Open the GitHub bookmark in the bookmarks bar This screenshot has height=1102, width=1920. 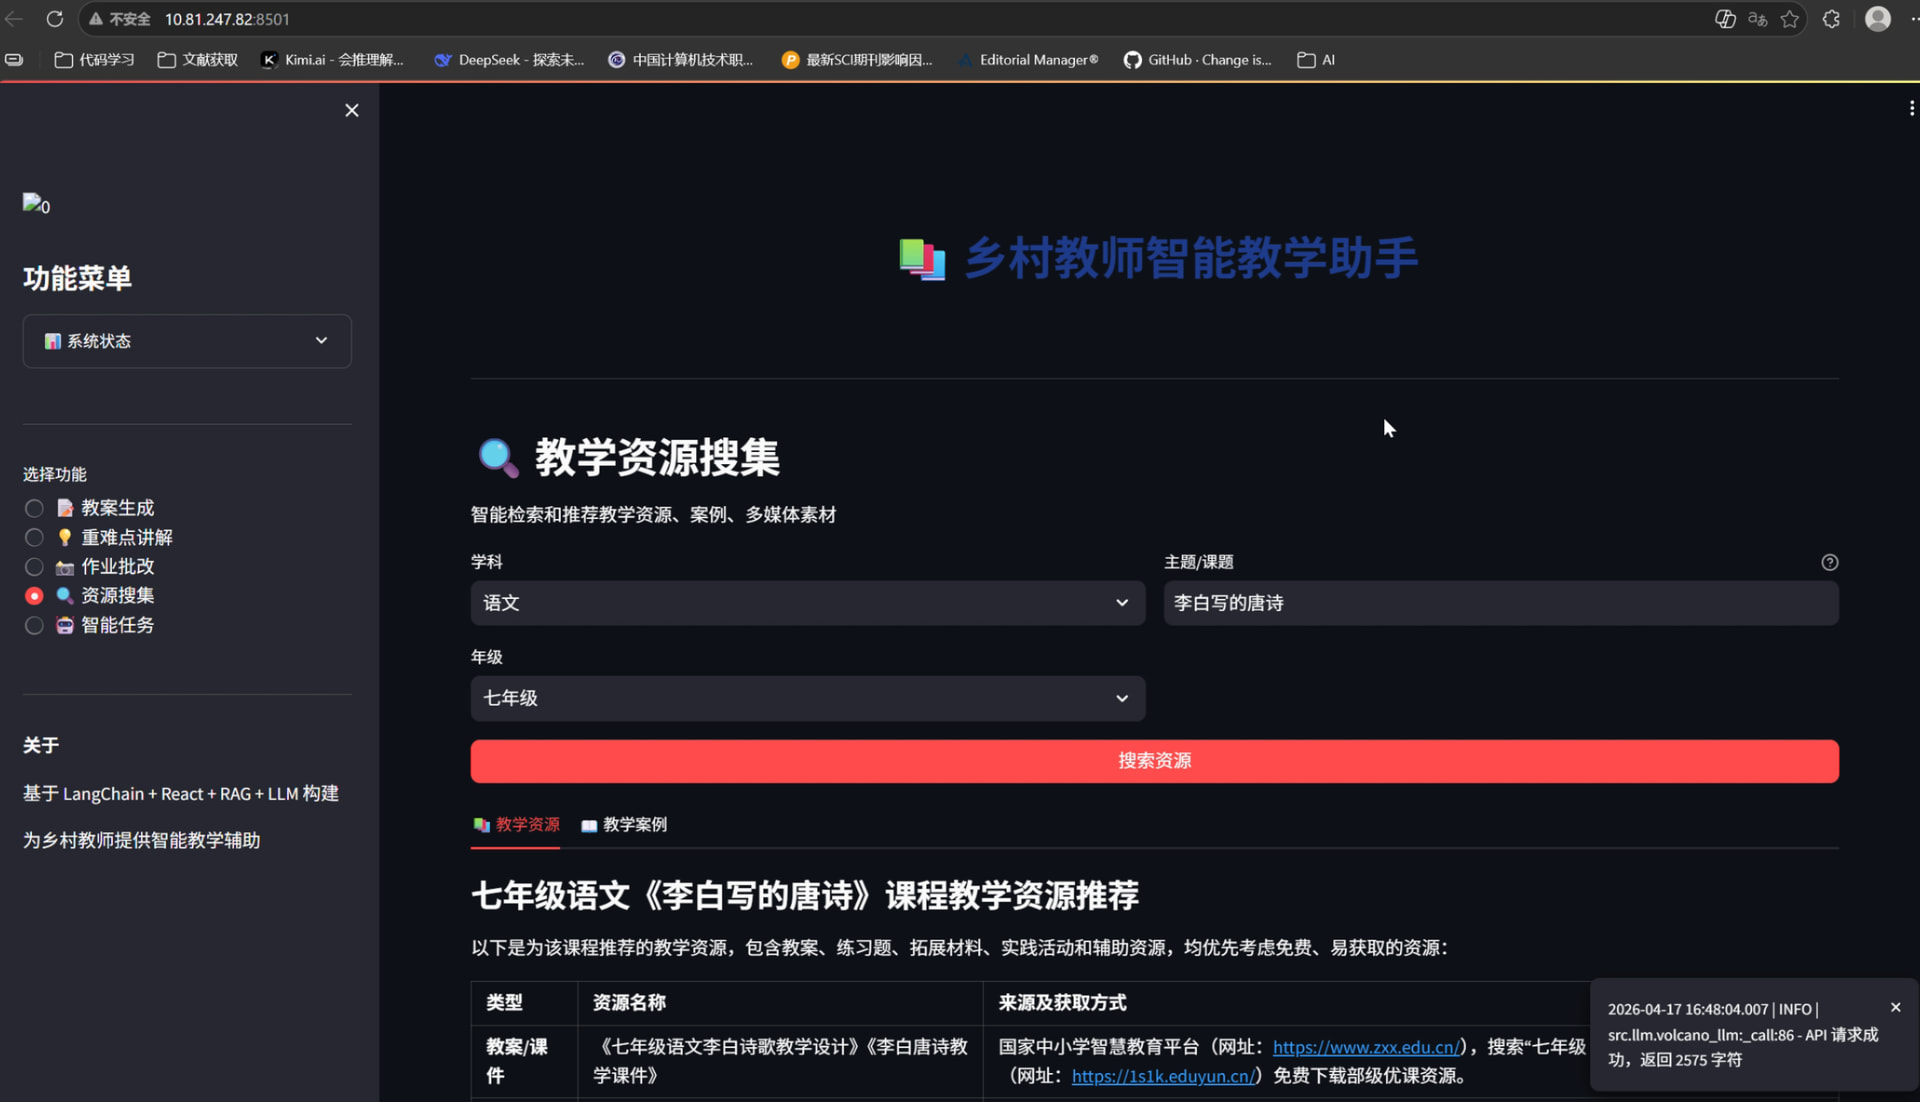pos(1197,60)
